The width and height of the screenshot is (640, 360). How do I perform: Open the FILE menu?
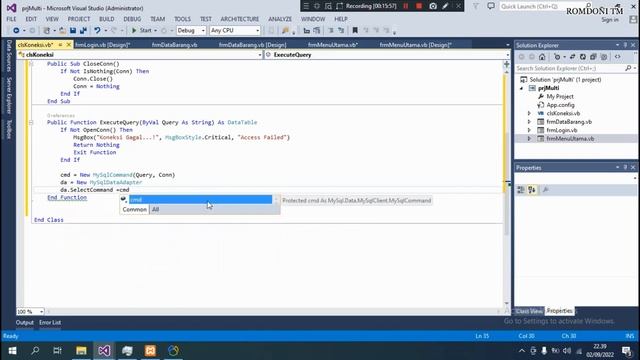tap(11, 19)
